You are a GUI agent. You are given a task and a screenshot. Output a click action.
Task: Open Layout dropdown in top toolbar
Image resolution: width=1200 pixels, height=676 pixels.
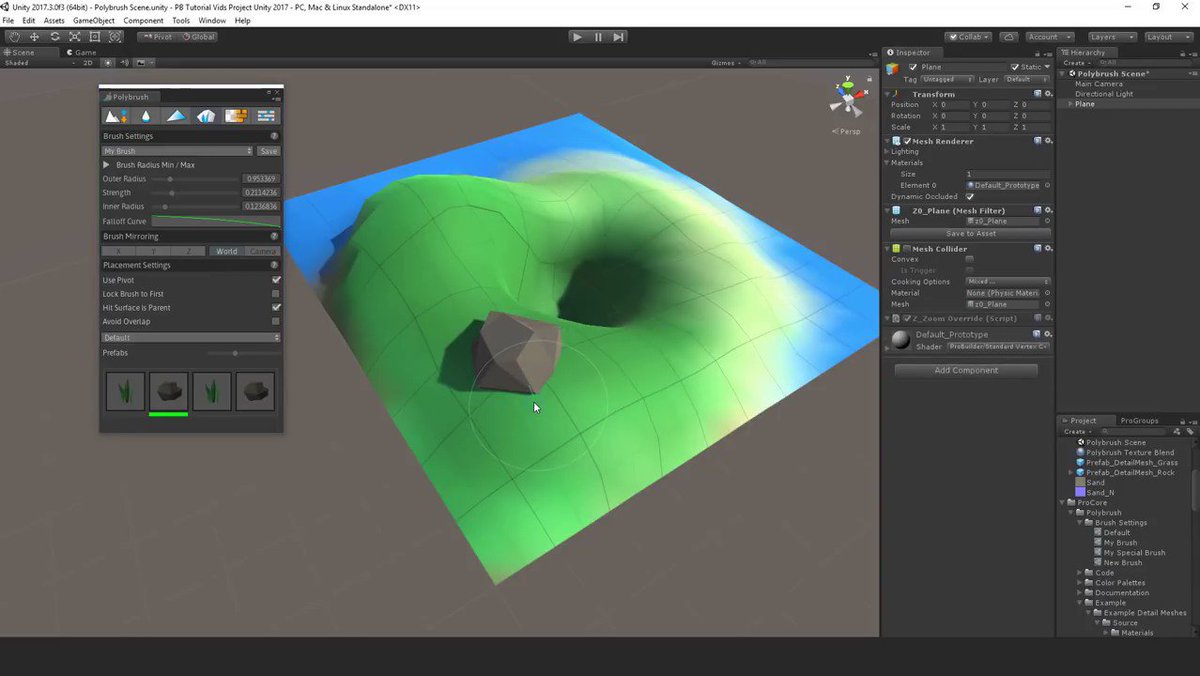point(1167,37)
